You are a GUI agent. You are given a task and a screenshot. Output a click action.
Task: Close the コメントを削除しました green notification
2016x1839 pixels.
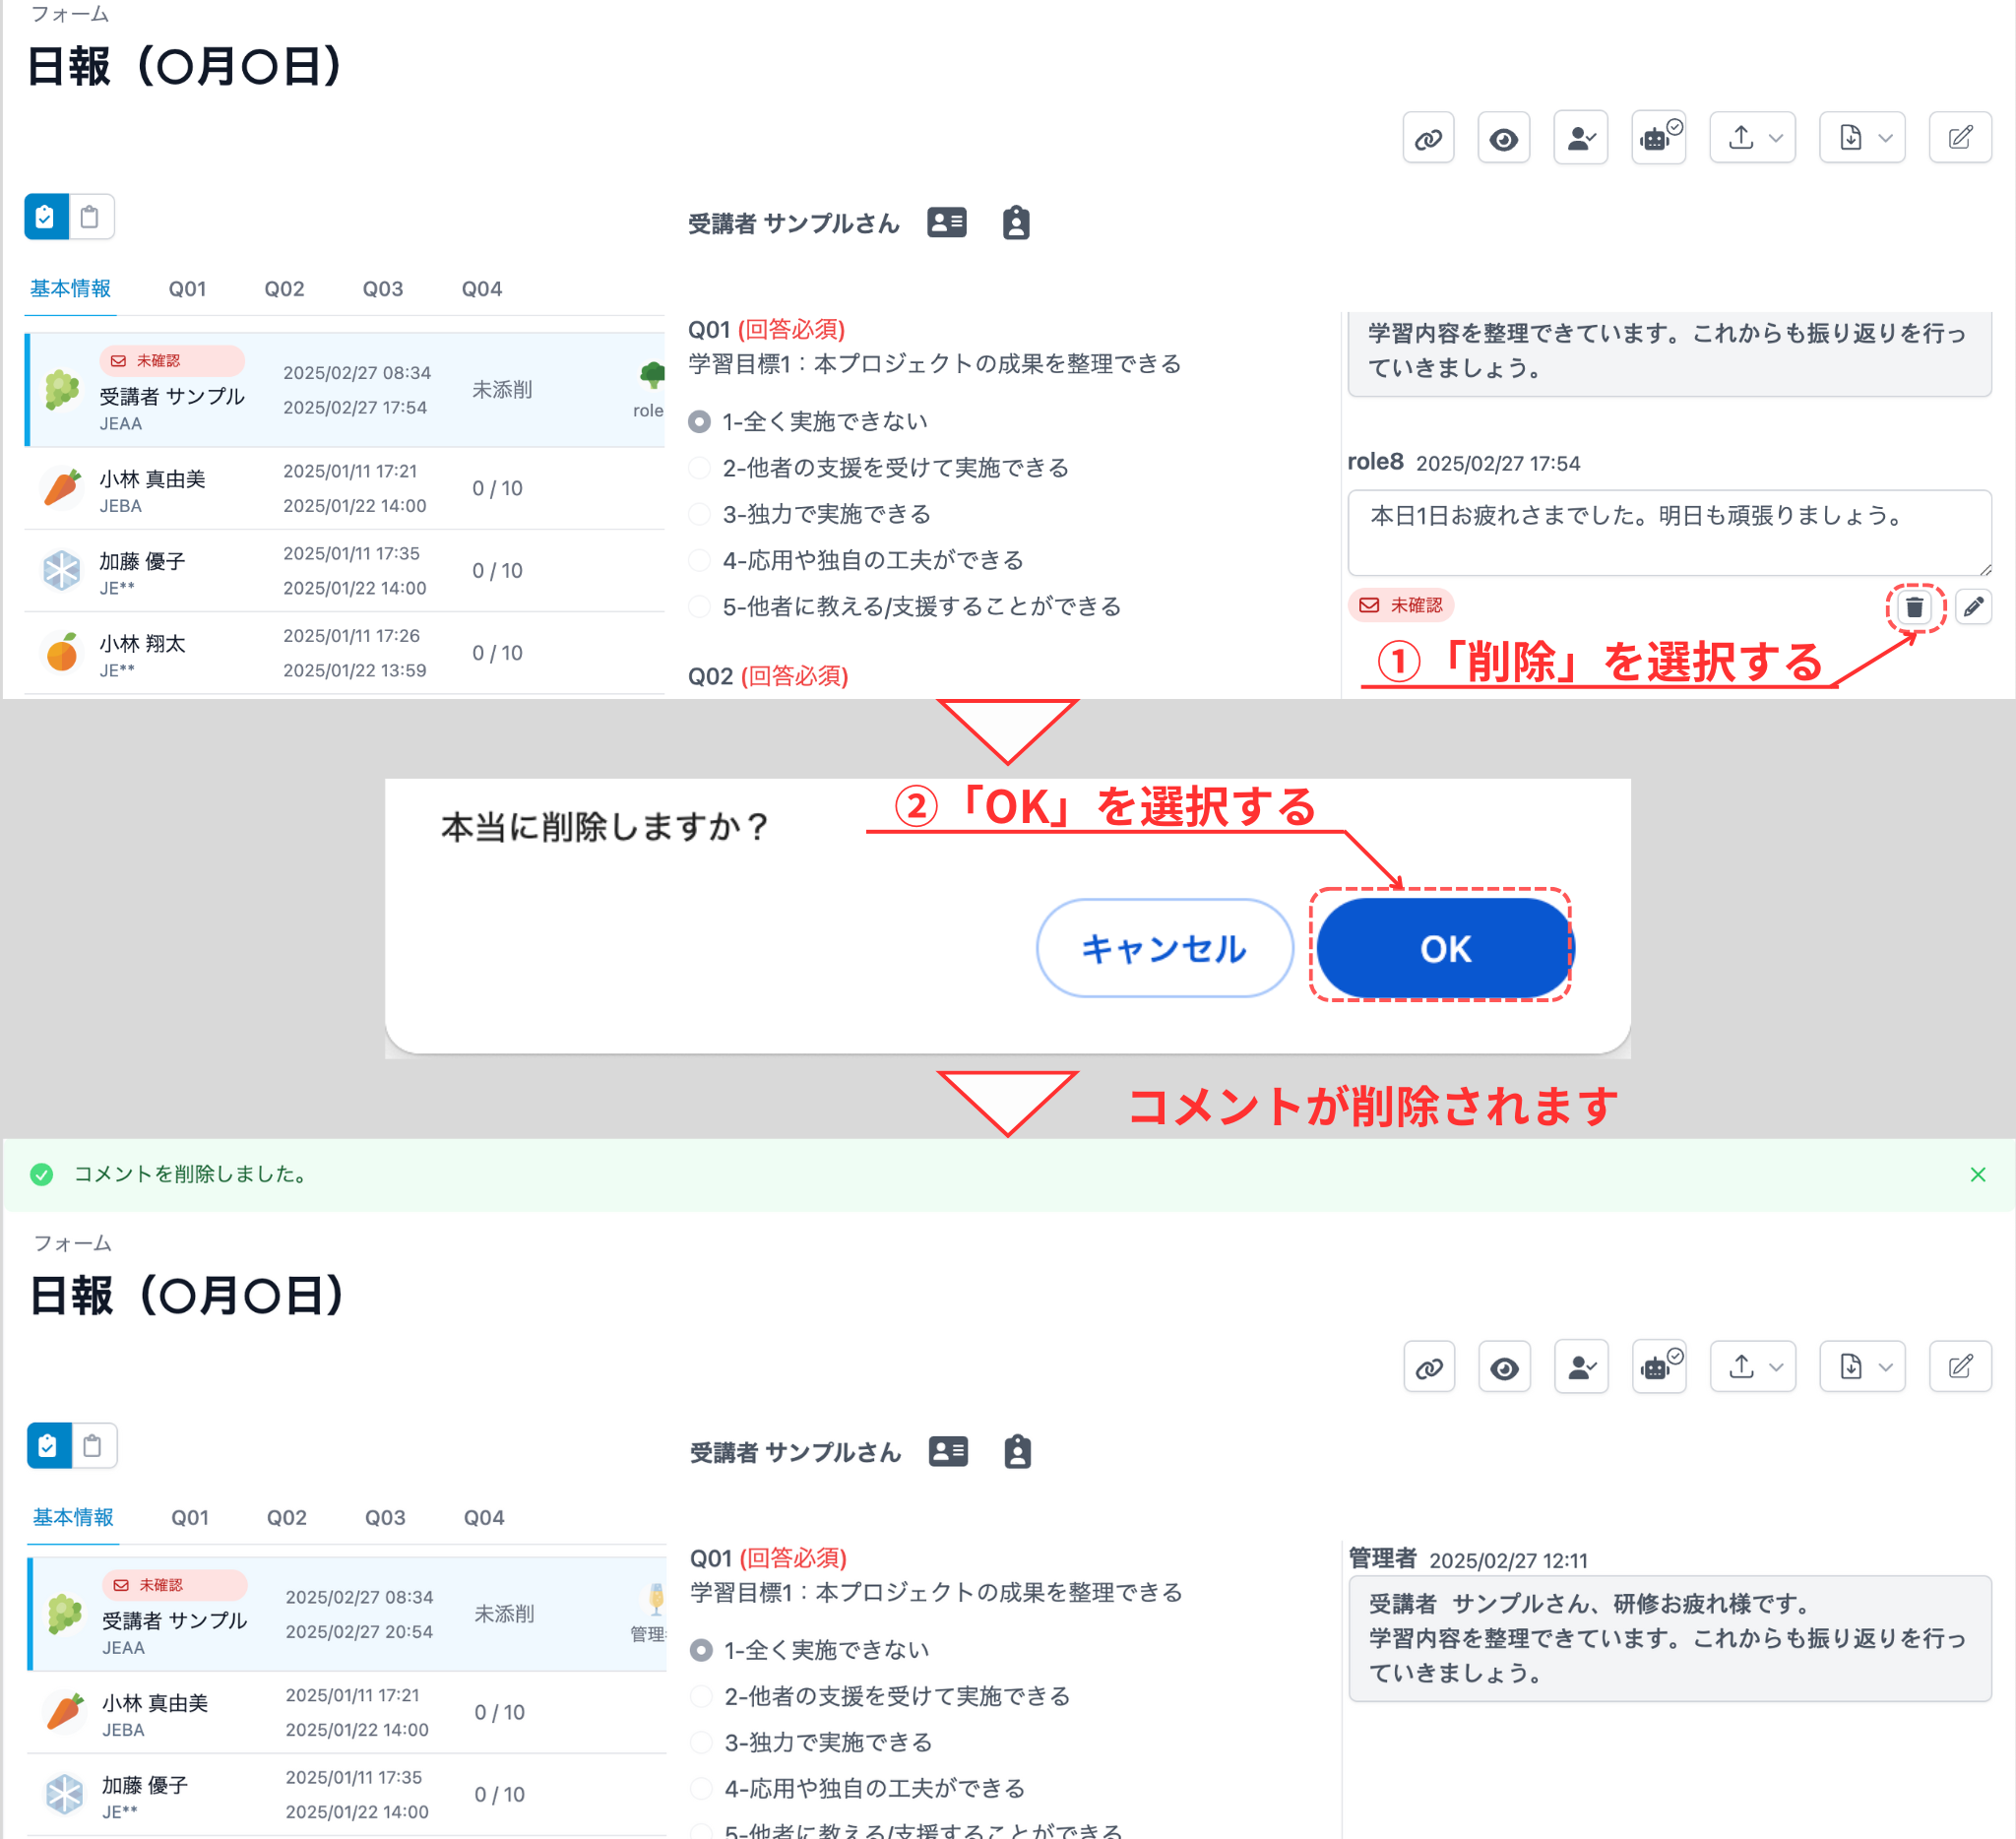tap(1979, 1174)
